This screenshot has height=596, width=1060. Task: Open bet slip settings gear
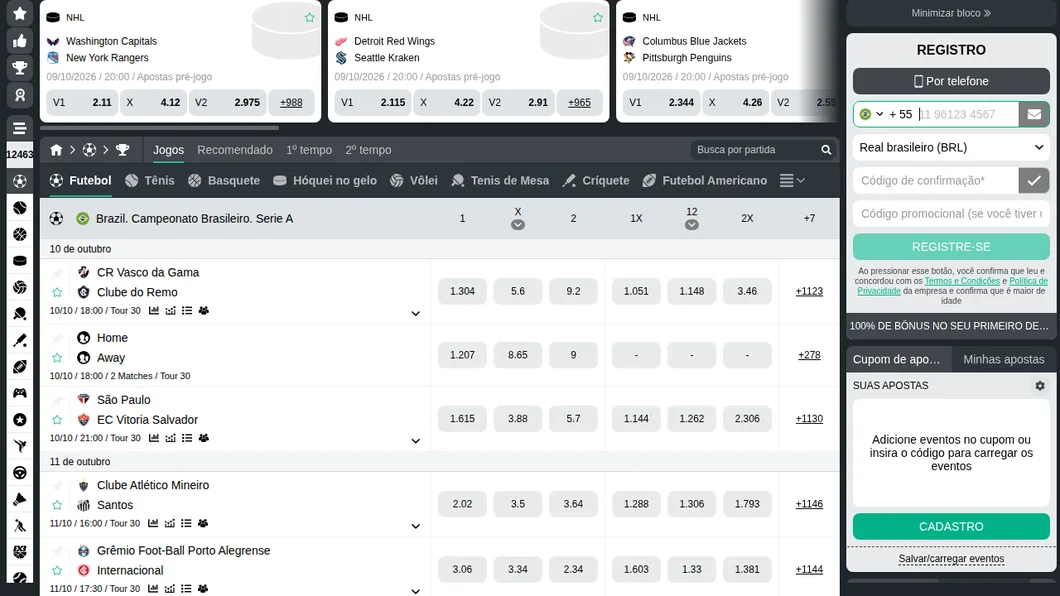(x=1040, y=386)
